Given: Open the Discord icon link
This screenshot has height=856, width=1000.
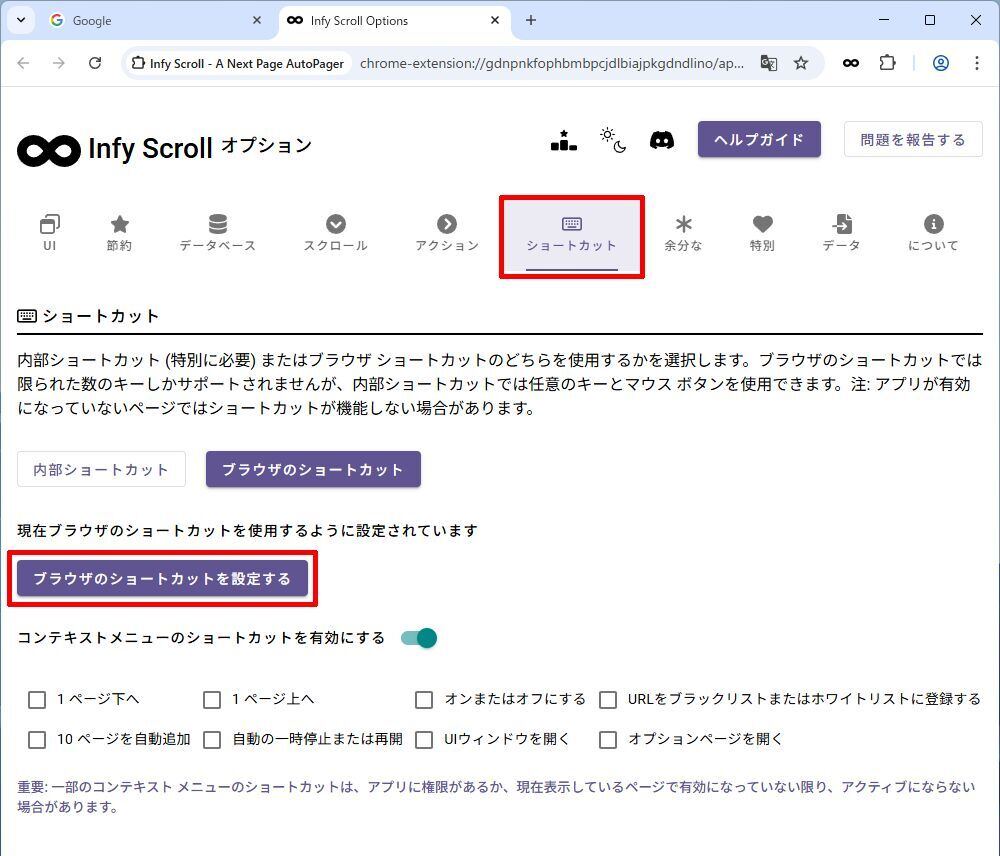Looking at the screenshot, I should pyautogui.click(x=662, y=140).
